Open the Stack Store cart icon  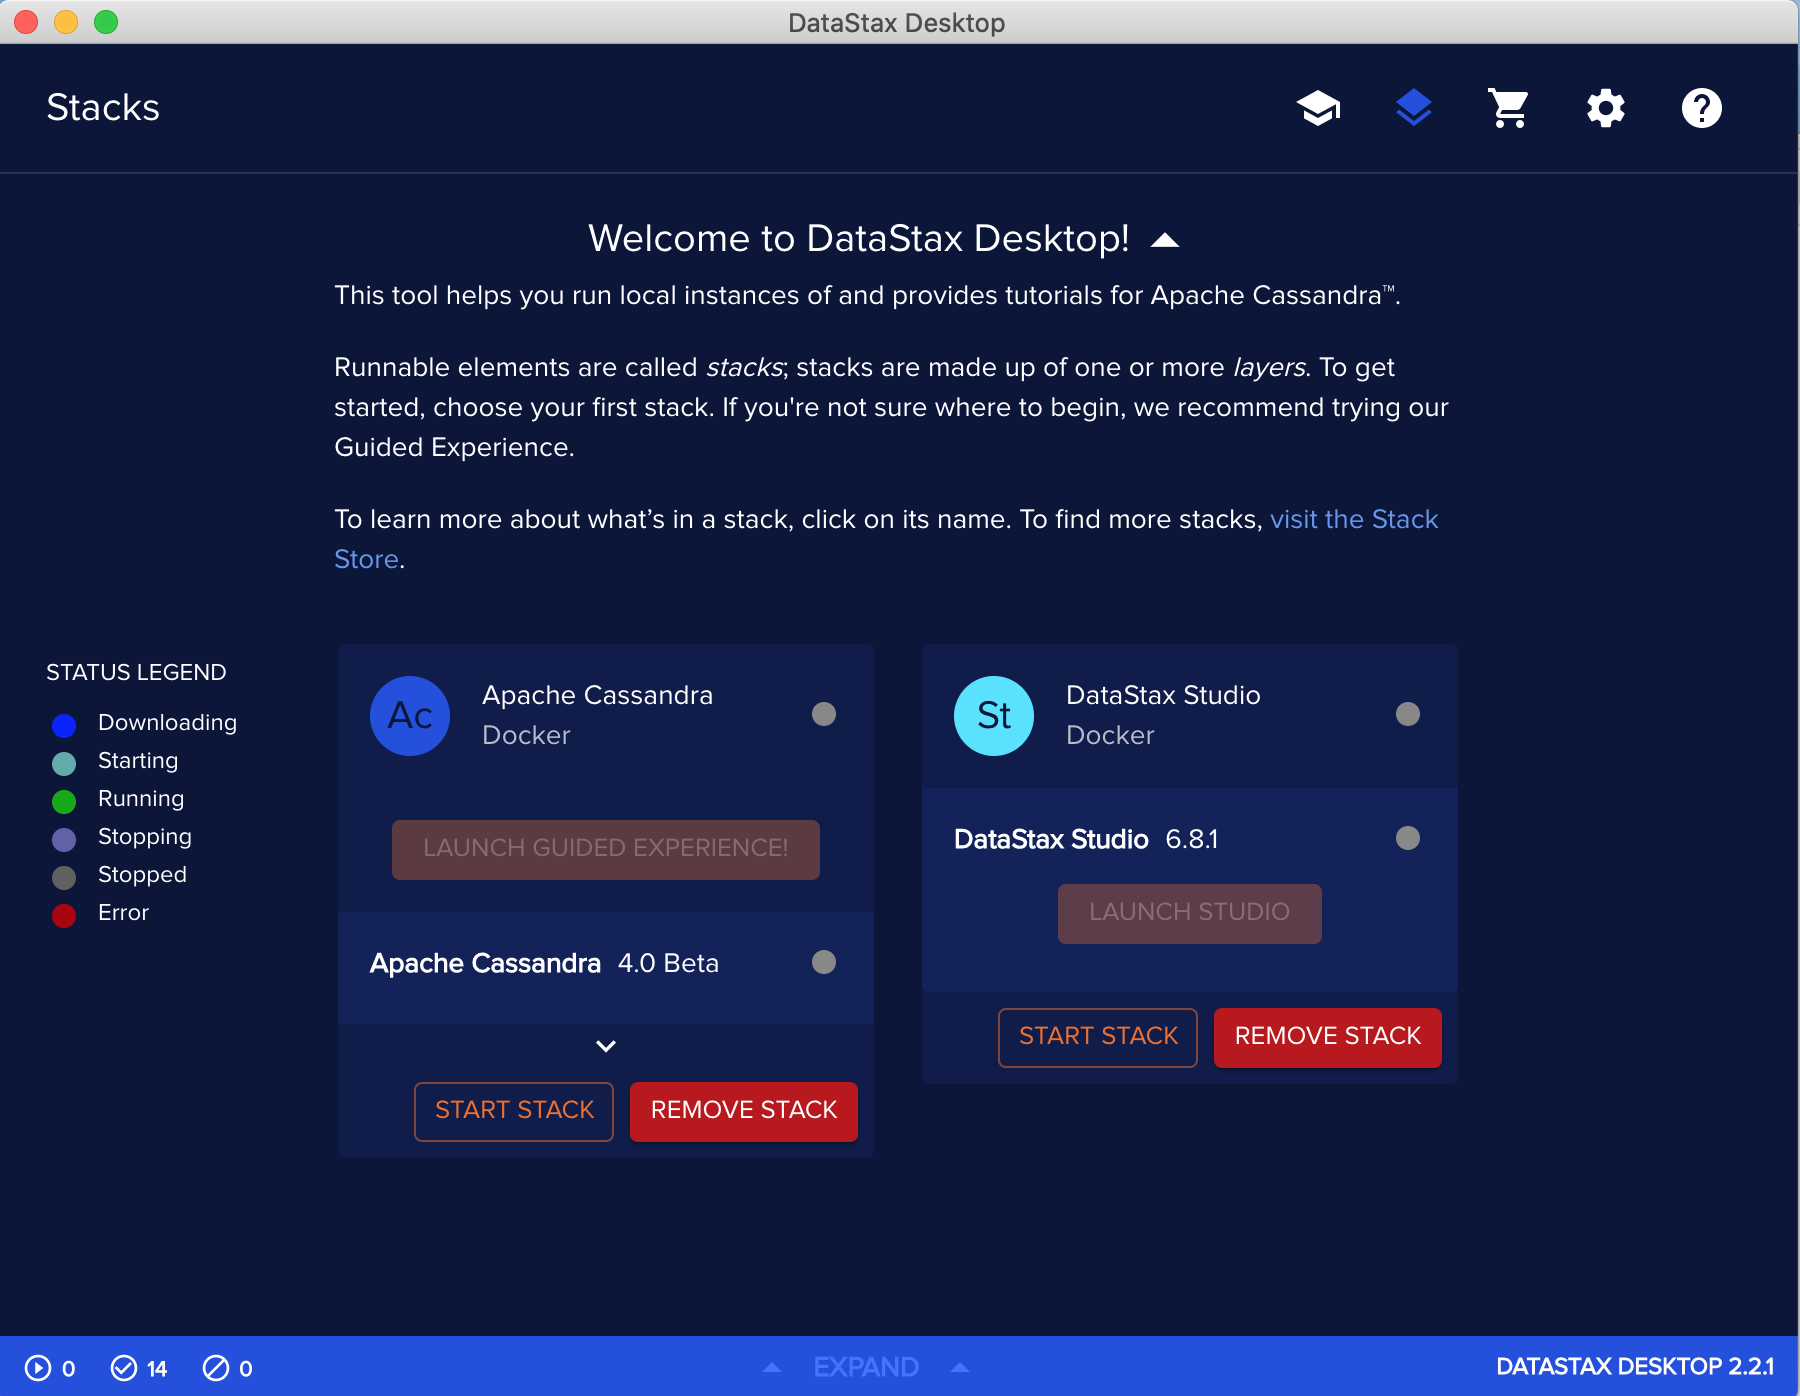click(1509, 107)
